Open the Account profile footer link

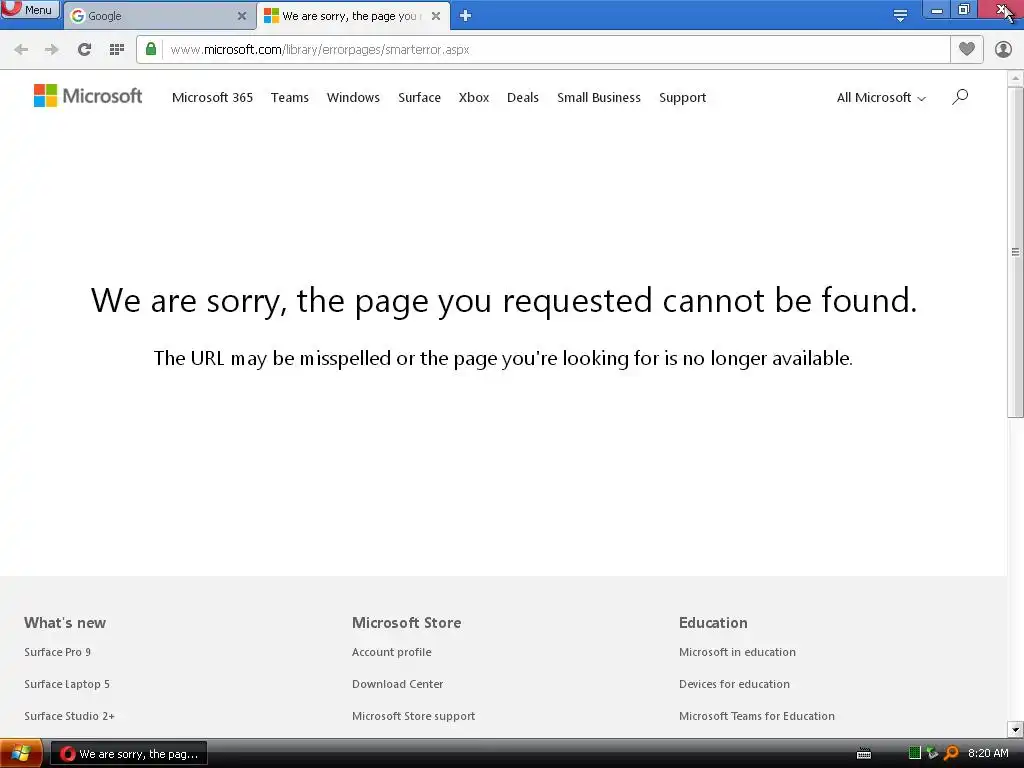[391, 652]
